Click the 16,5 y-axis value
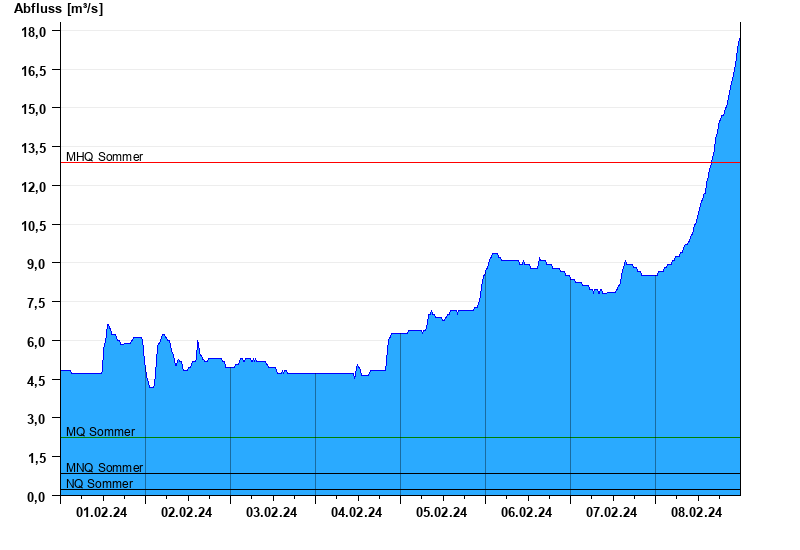The width and height of the screenshot is (800, 550). click(x=34, y=71)
